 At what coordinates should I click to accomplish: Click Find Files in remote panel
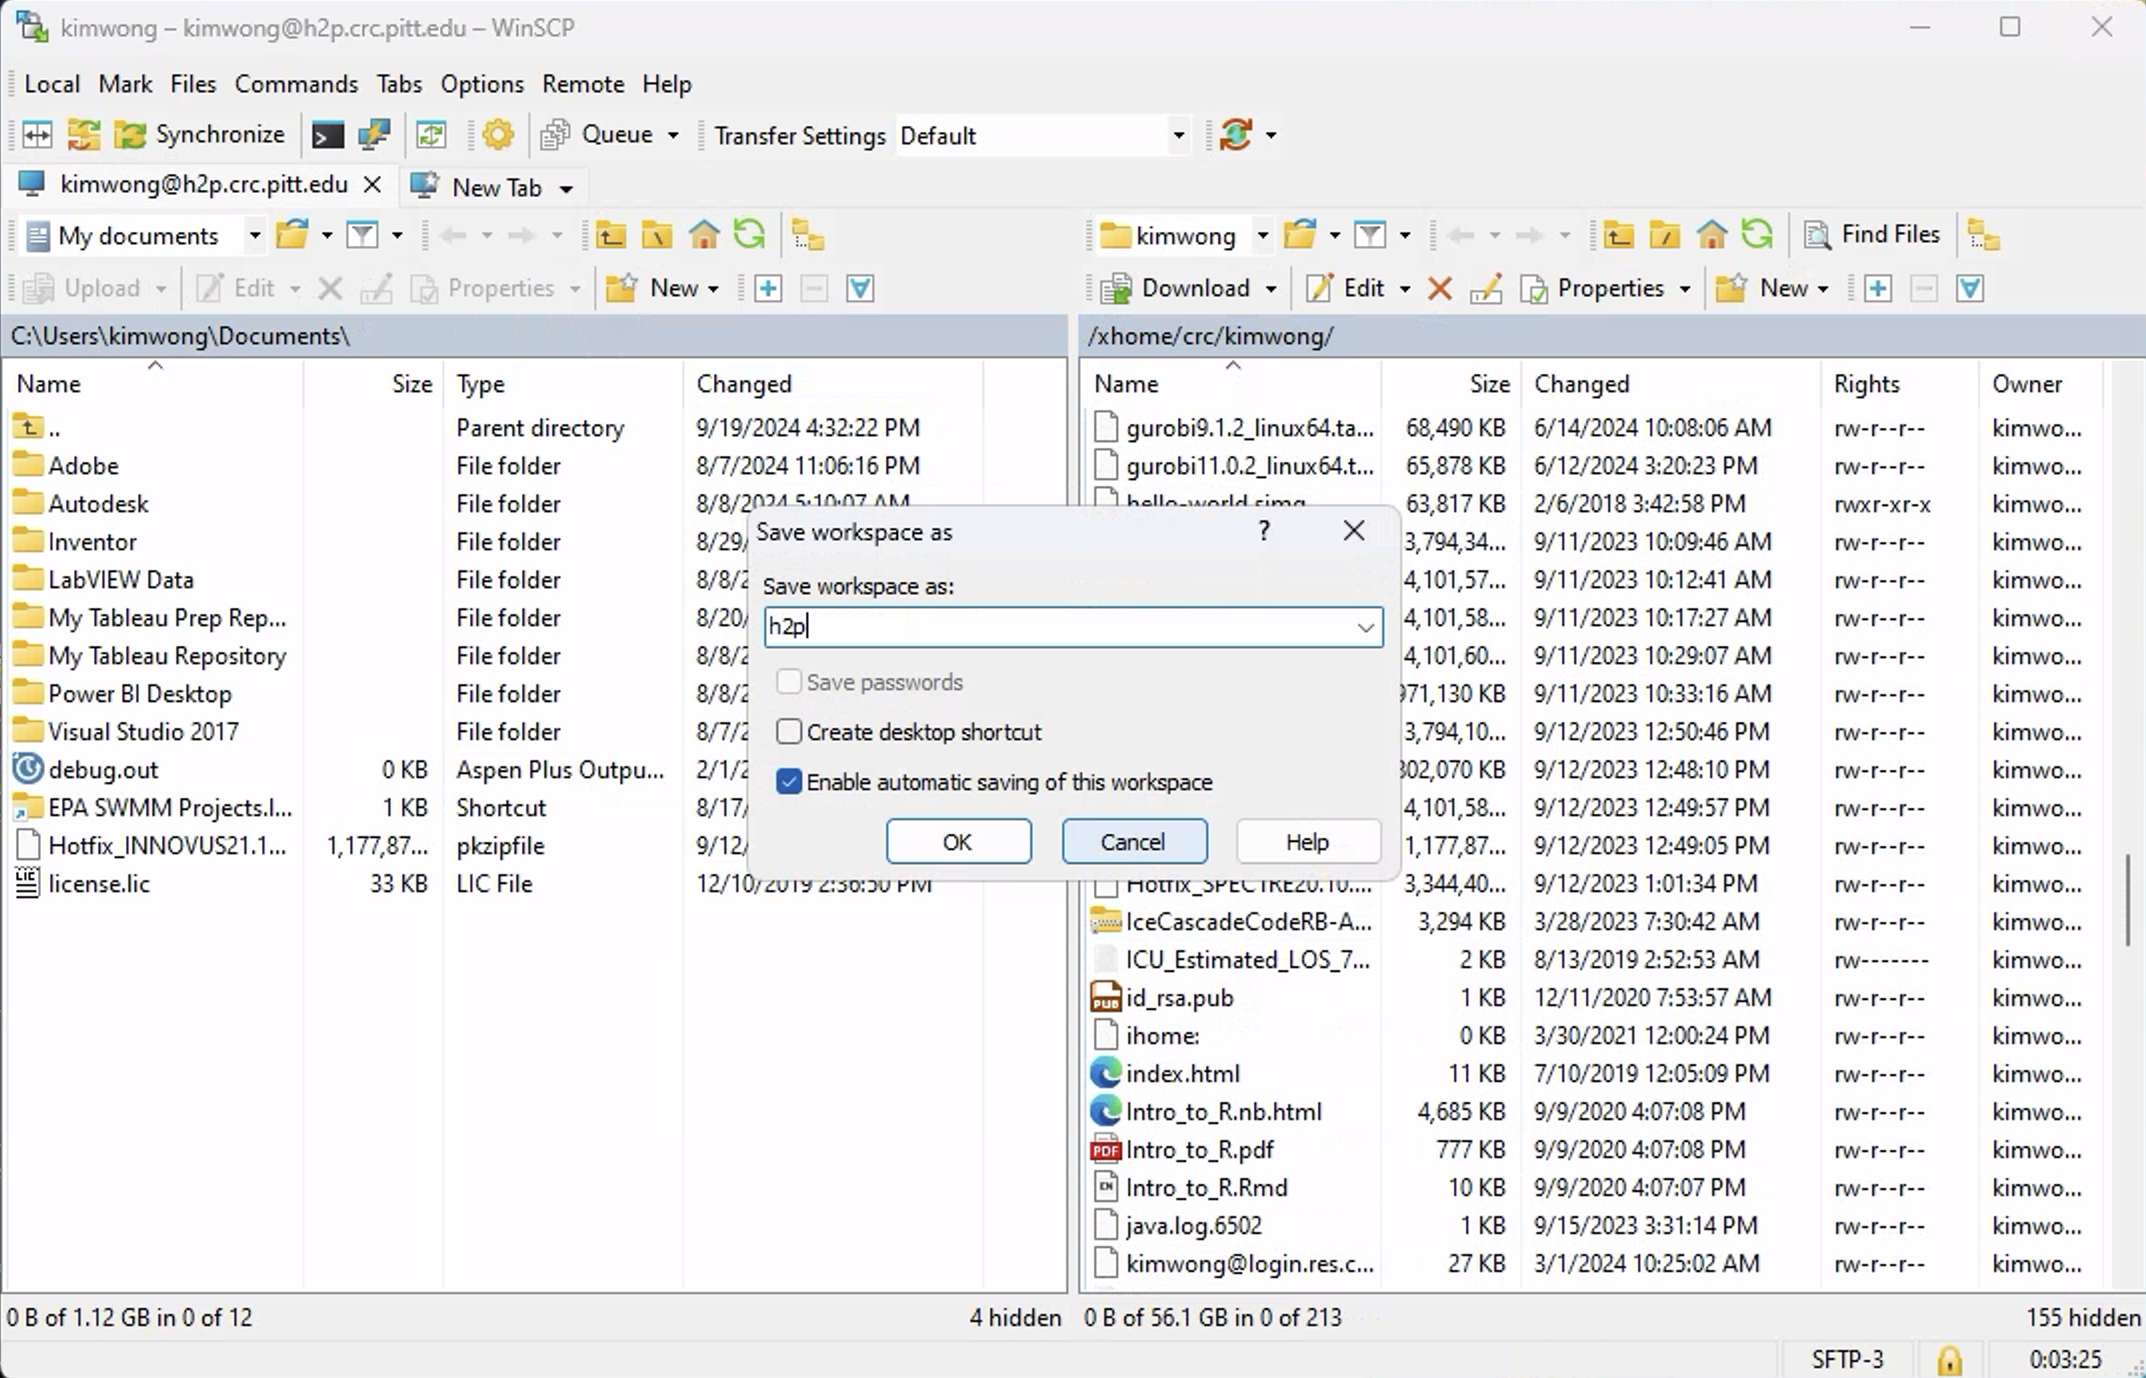[1871, 235]
